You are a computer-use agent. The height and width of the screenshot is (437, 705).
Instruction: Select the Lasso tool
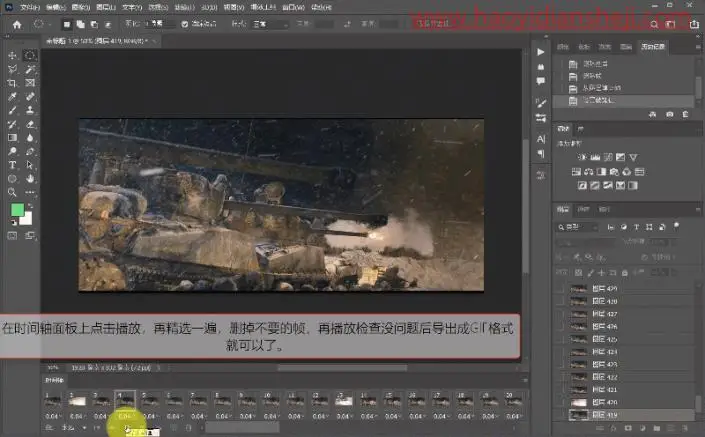point(13,69)
